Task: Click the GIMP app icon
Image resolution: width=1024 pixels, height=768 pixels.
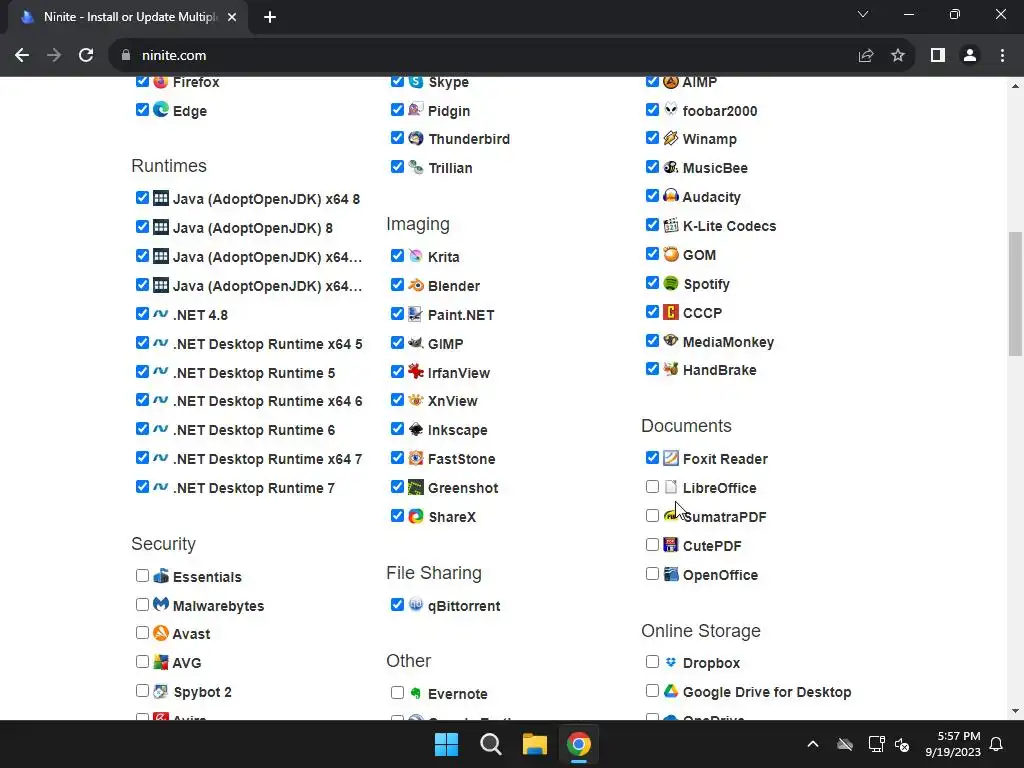Action: pos(416,343)
